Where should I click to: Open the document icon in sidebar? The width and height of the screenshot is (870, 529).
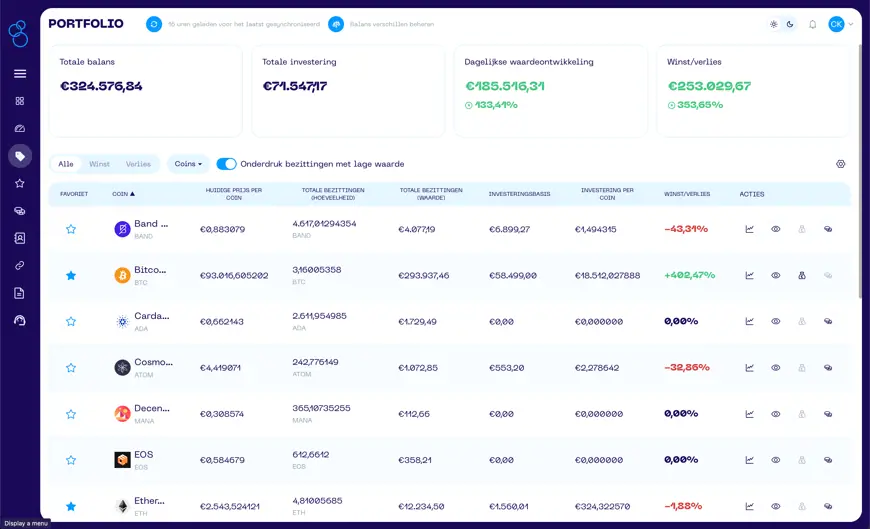[20, 293]
